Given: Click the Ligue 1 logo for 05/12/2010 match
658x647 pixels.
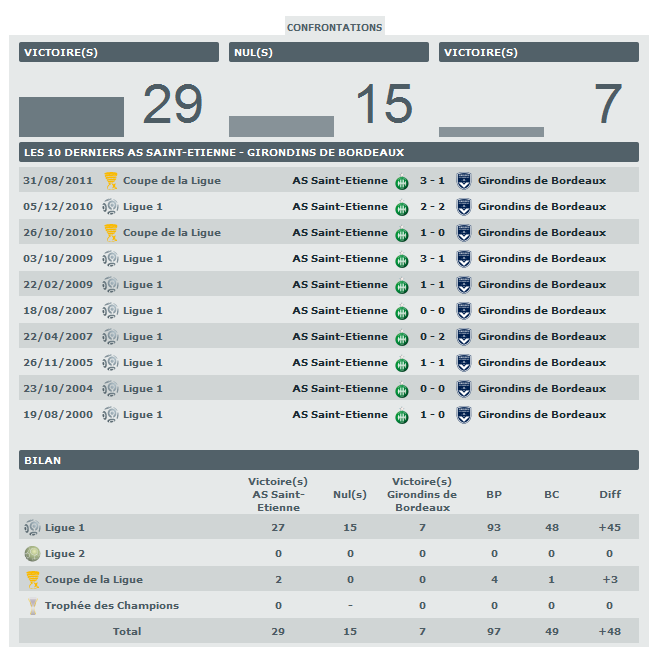Looking at the screenshot, I should [111, 207].
